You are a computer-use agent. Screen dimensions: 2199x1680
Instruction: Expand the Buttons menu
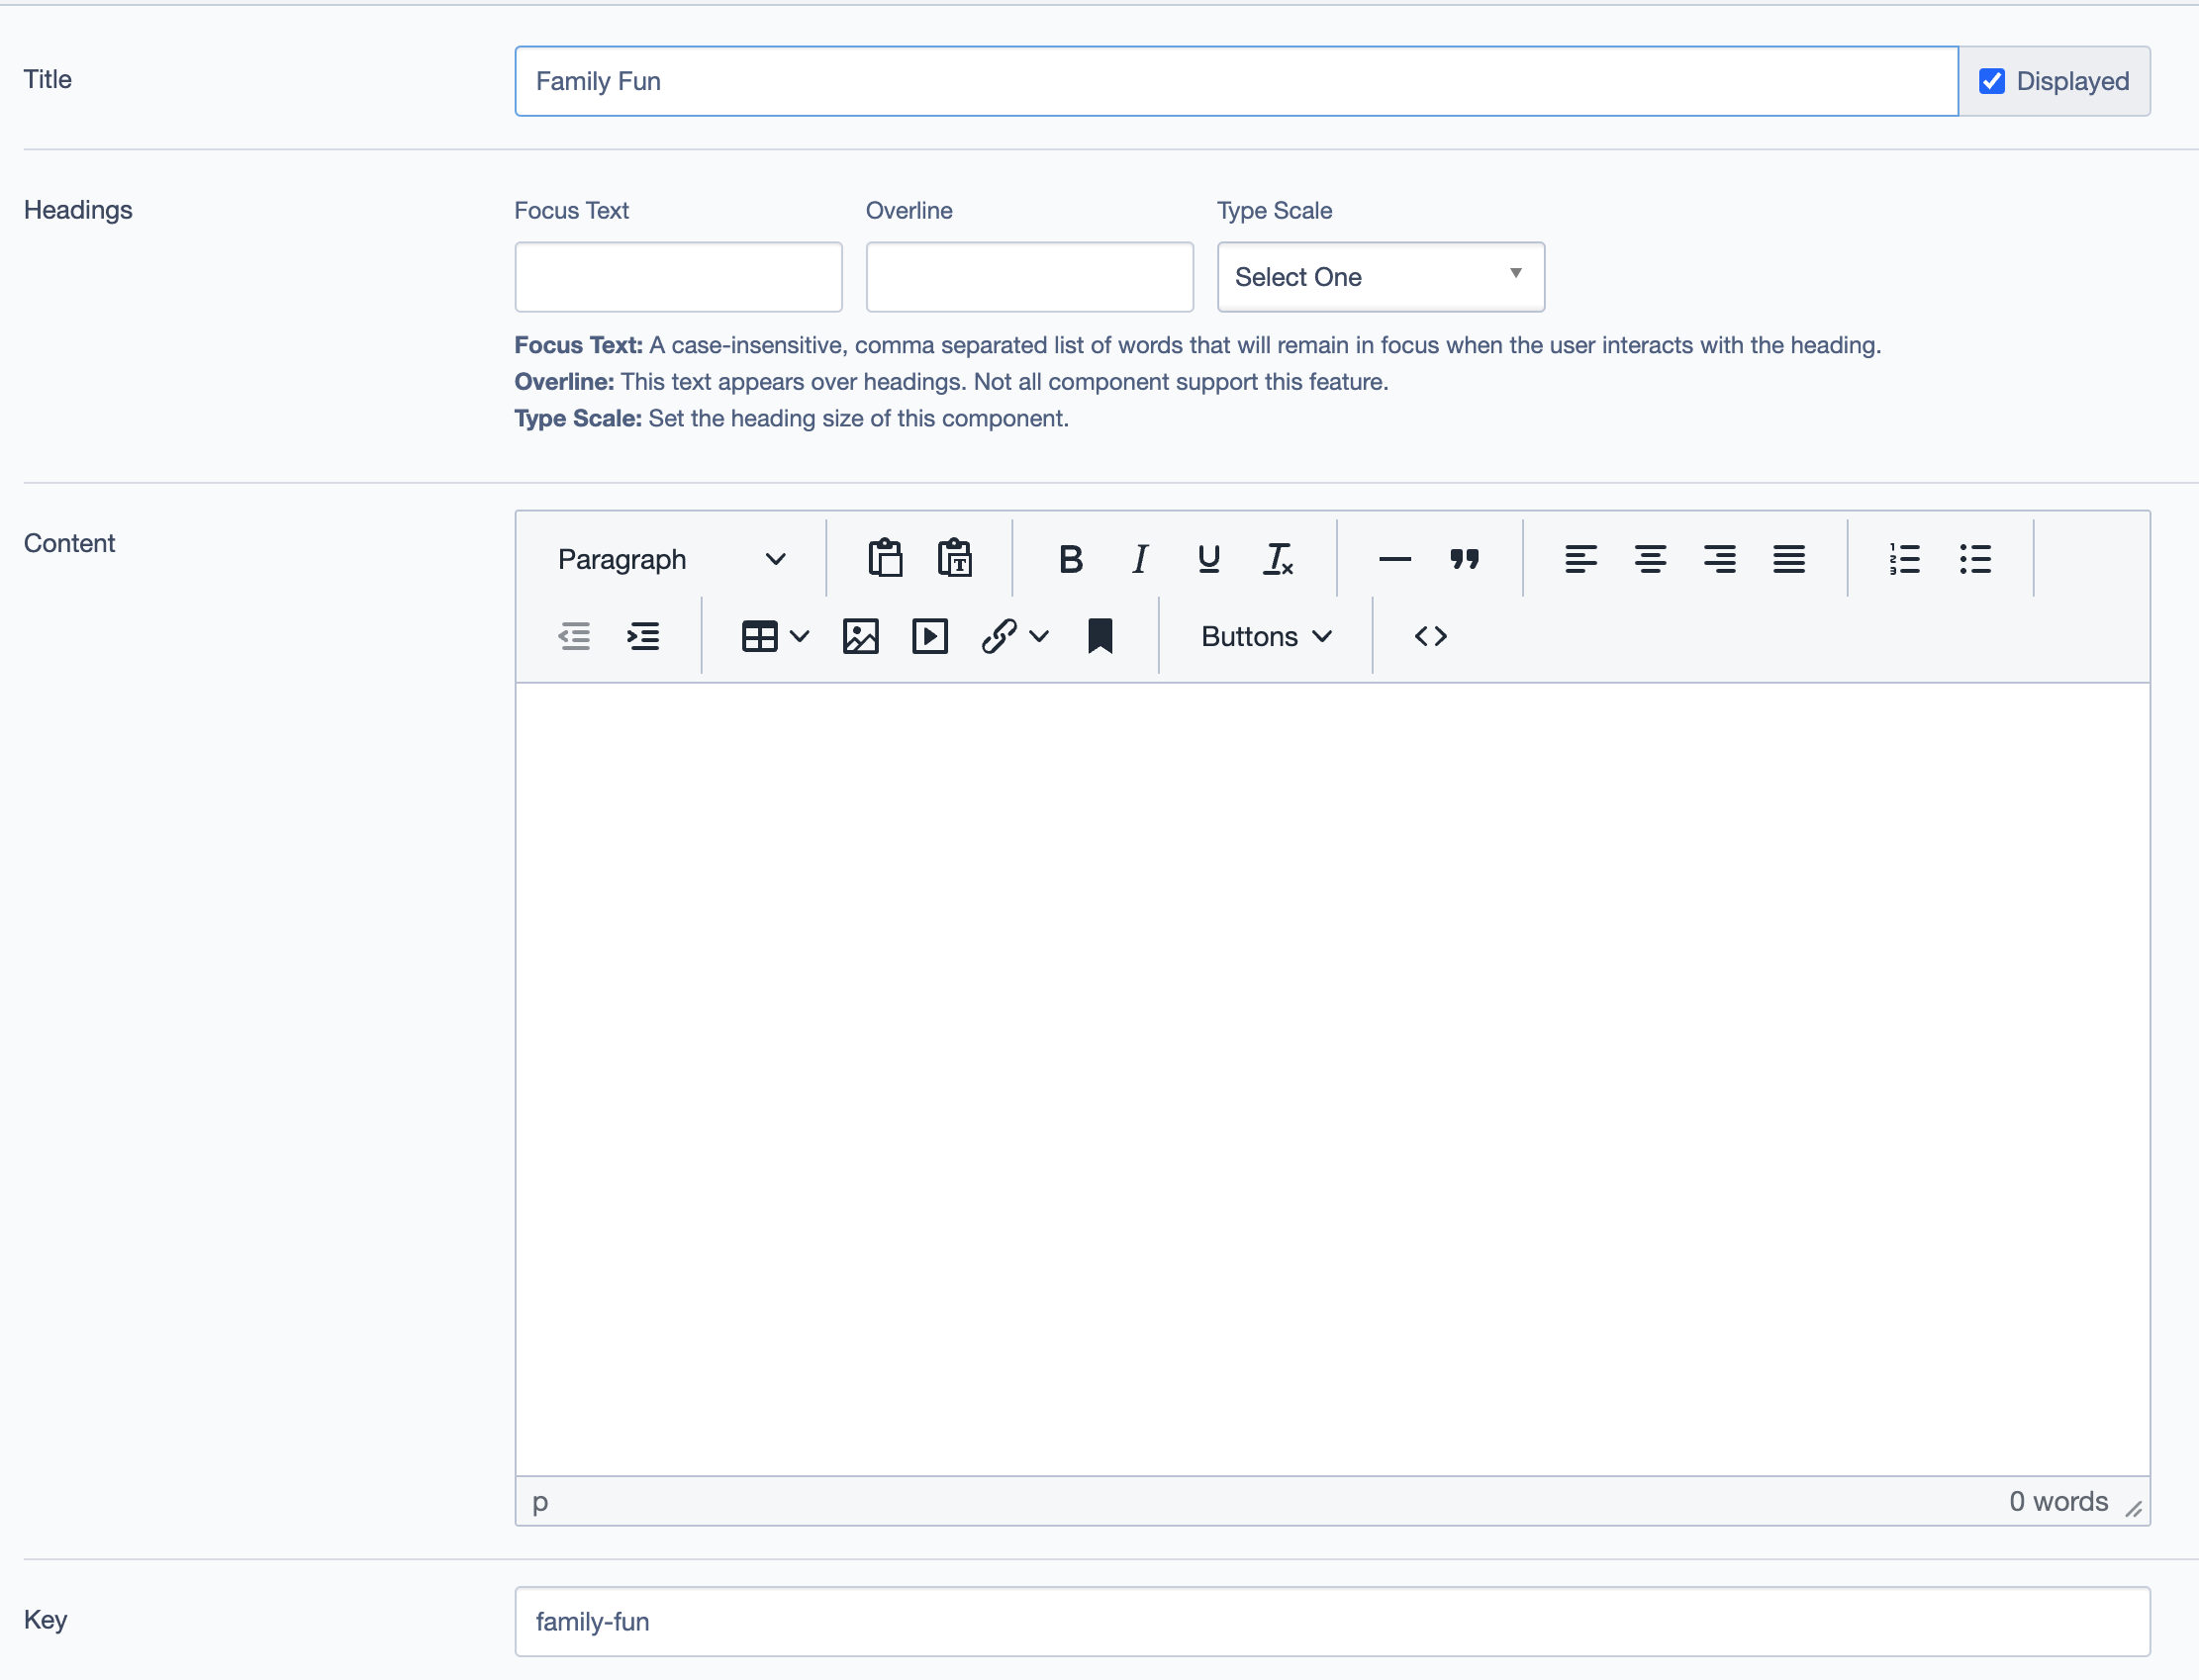click(x=1266, y=636)
